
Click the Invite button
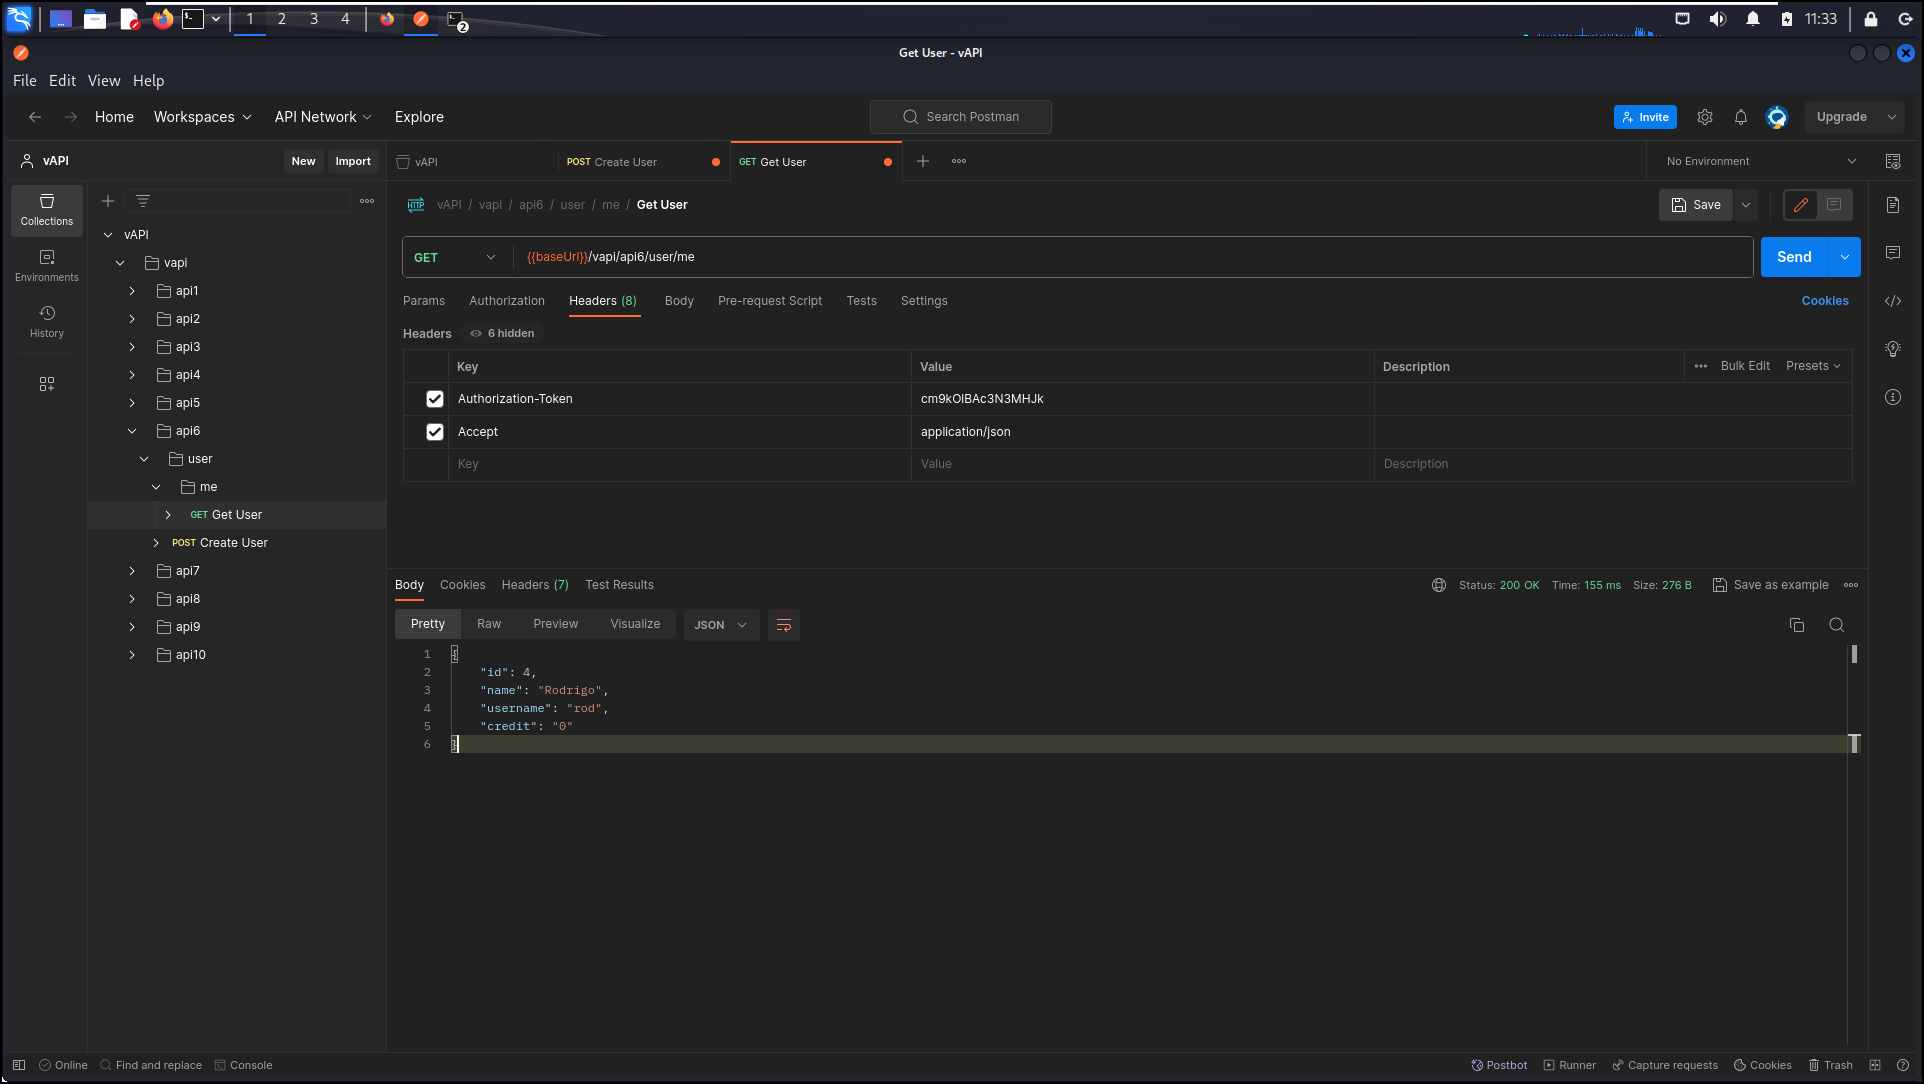click(x=1645, y=117)
